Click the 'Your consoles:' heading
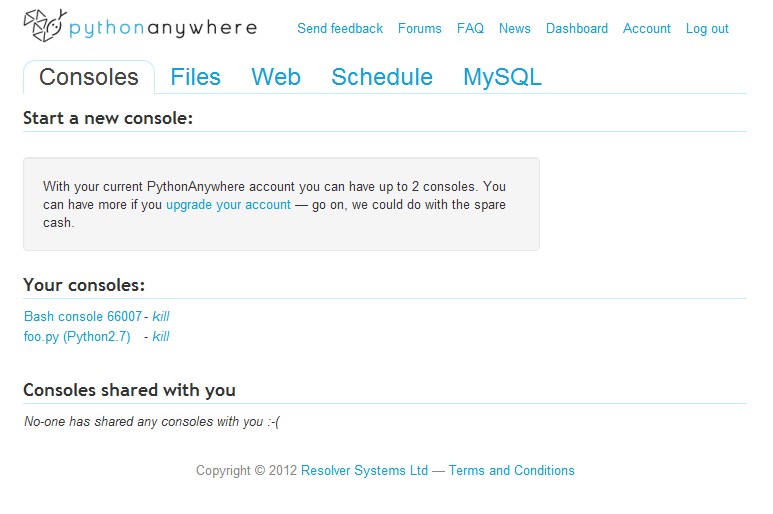This screenshot has height=514, width=773. (x=84, y=285)
